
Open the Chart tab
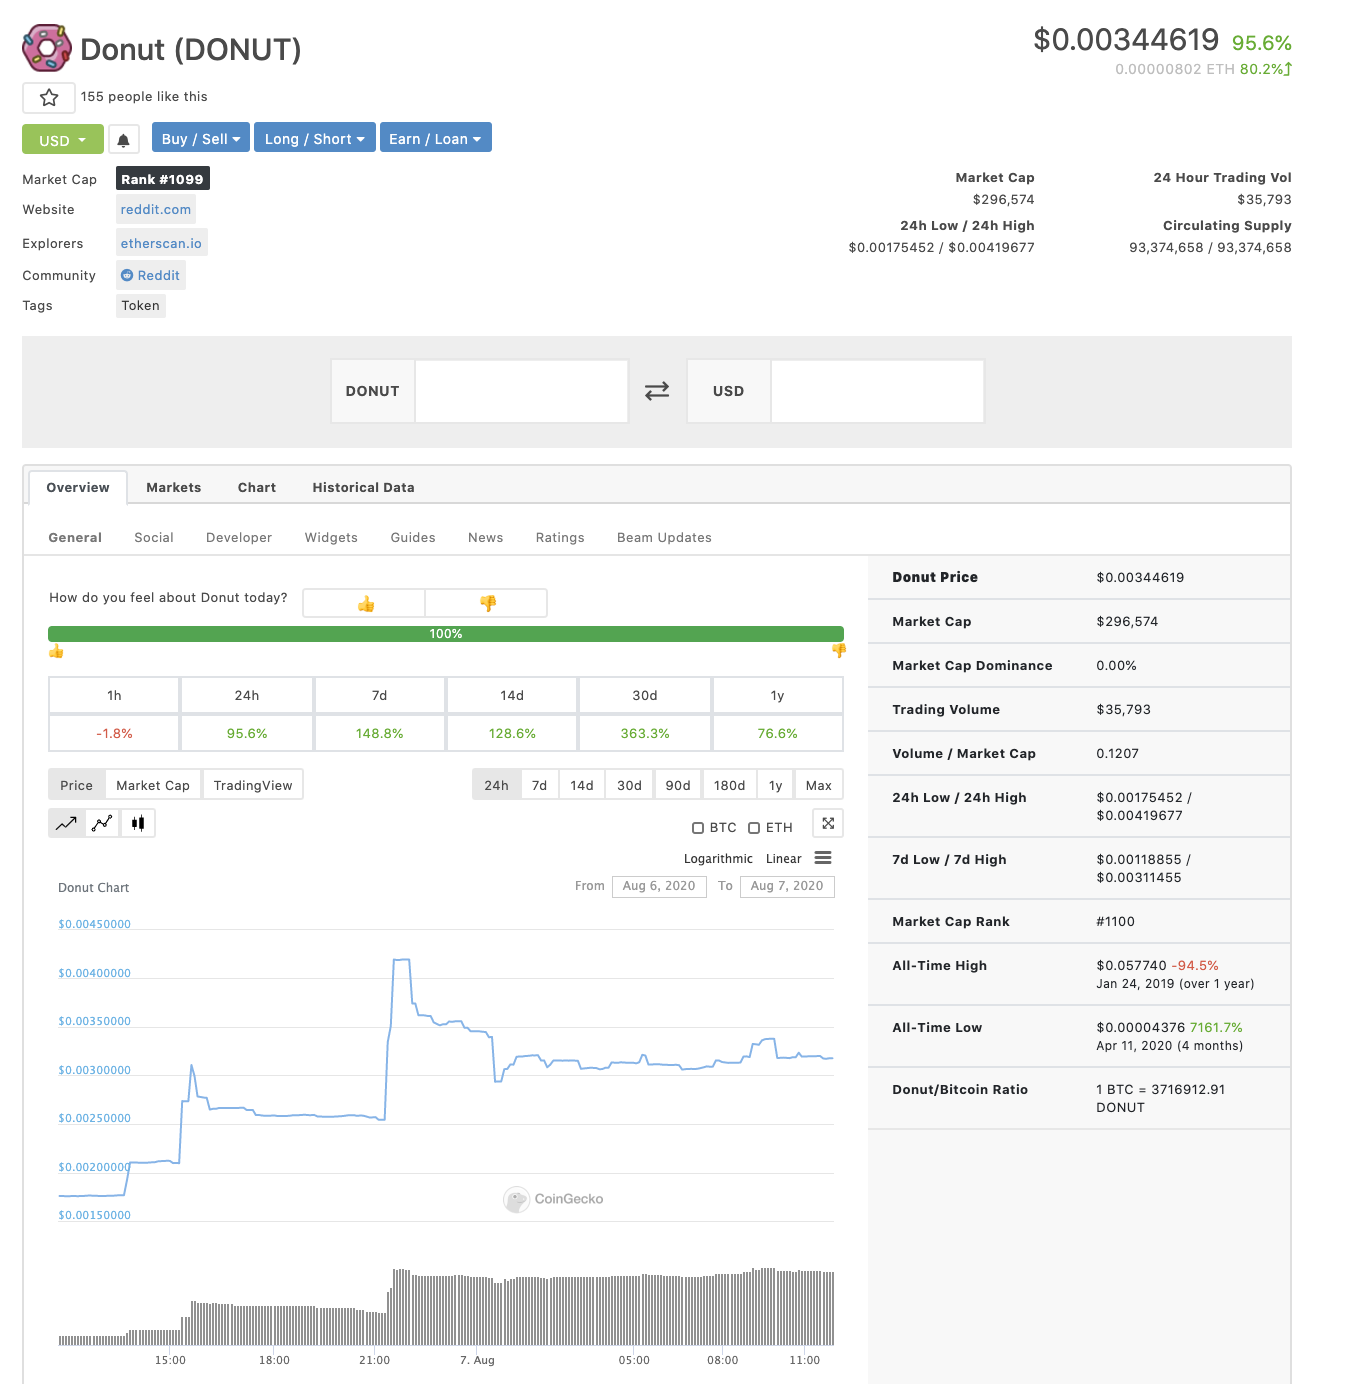[257, 487]
